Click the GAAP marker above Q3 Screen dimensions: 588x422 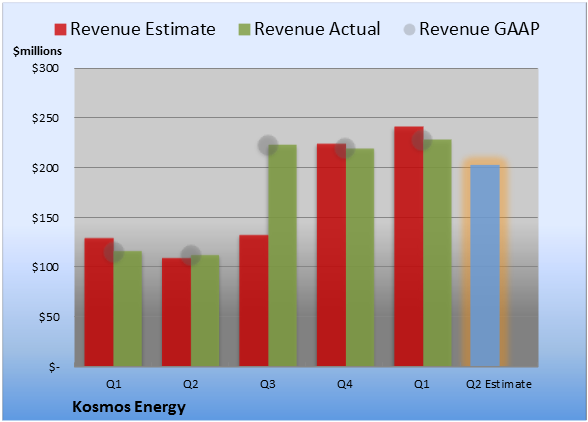tap(268, 145)
